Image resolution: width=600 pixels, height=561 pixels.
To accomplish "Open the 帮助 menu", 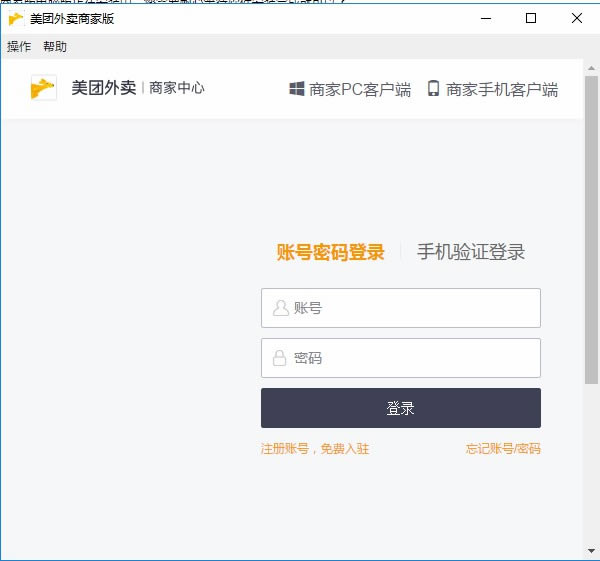I will click(x=55, y=47).
